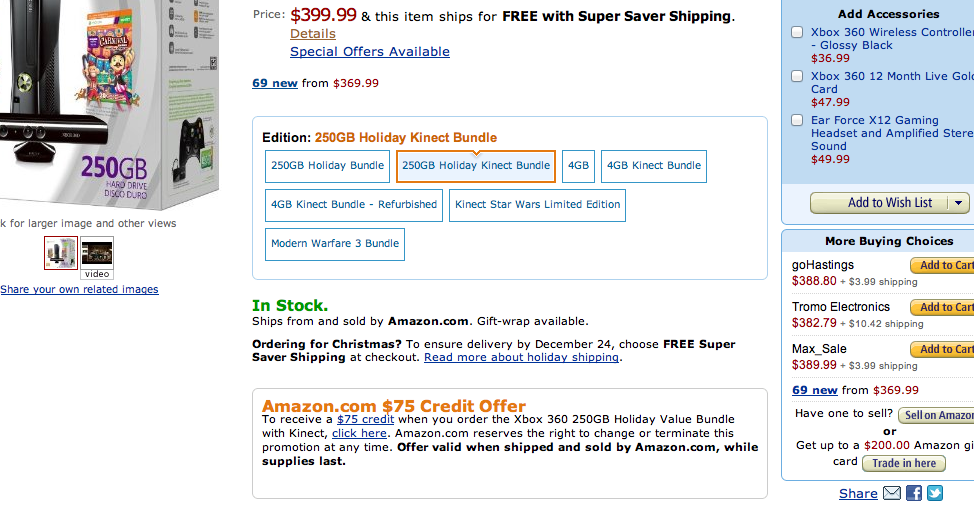Open the Special Offers Available link
Viewport: 974px width, 523px height.
pyautogui.click(x=370, y=52)
